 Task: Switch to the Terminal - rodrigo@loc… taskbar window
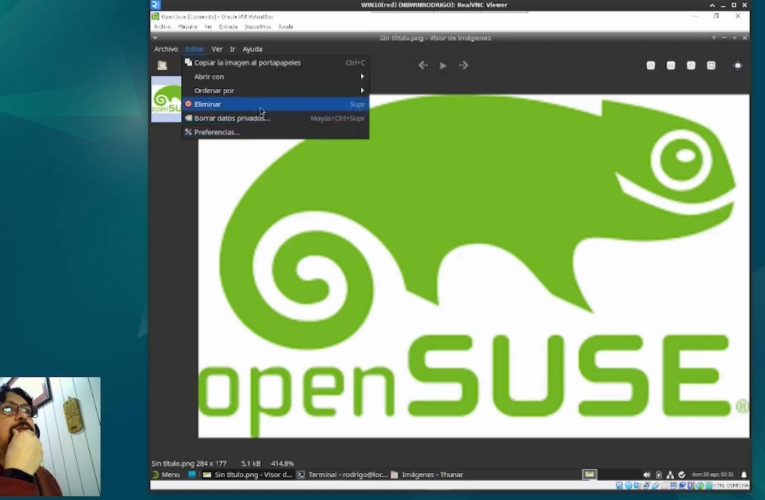tap(342, 475)
